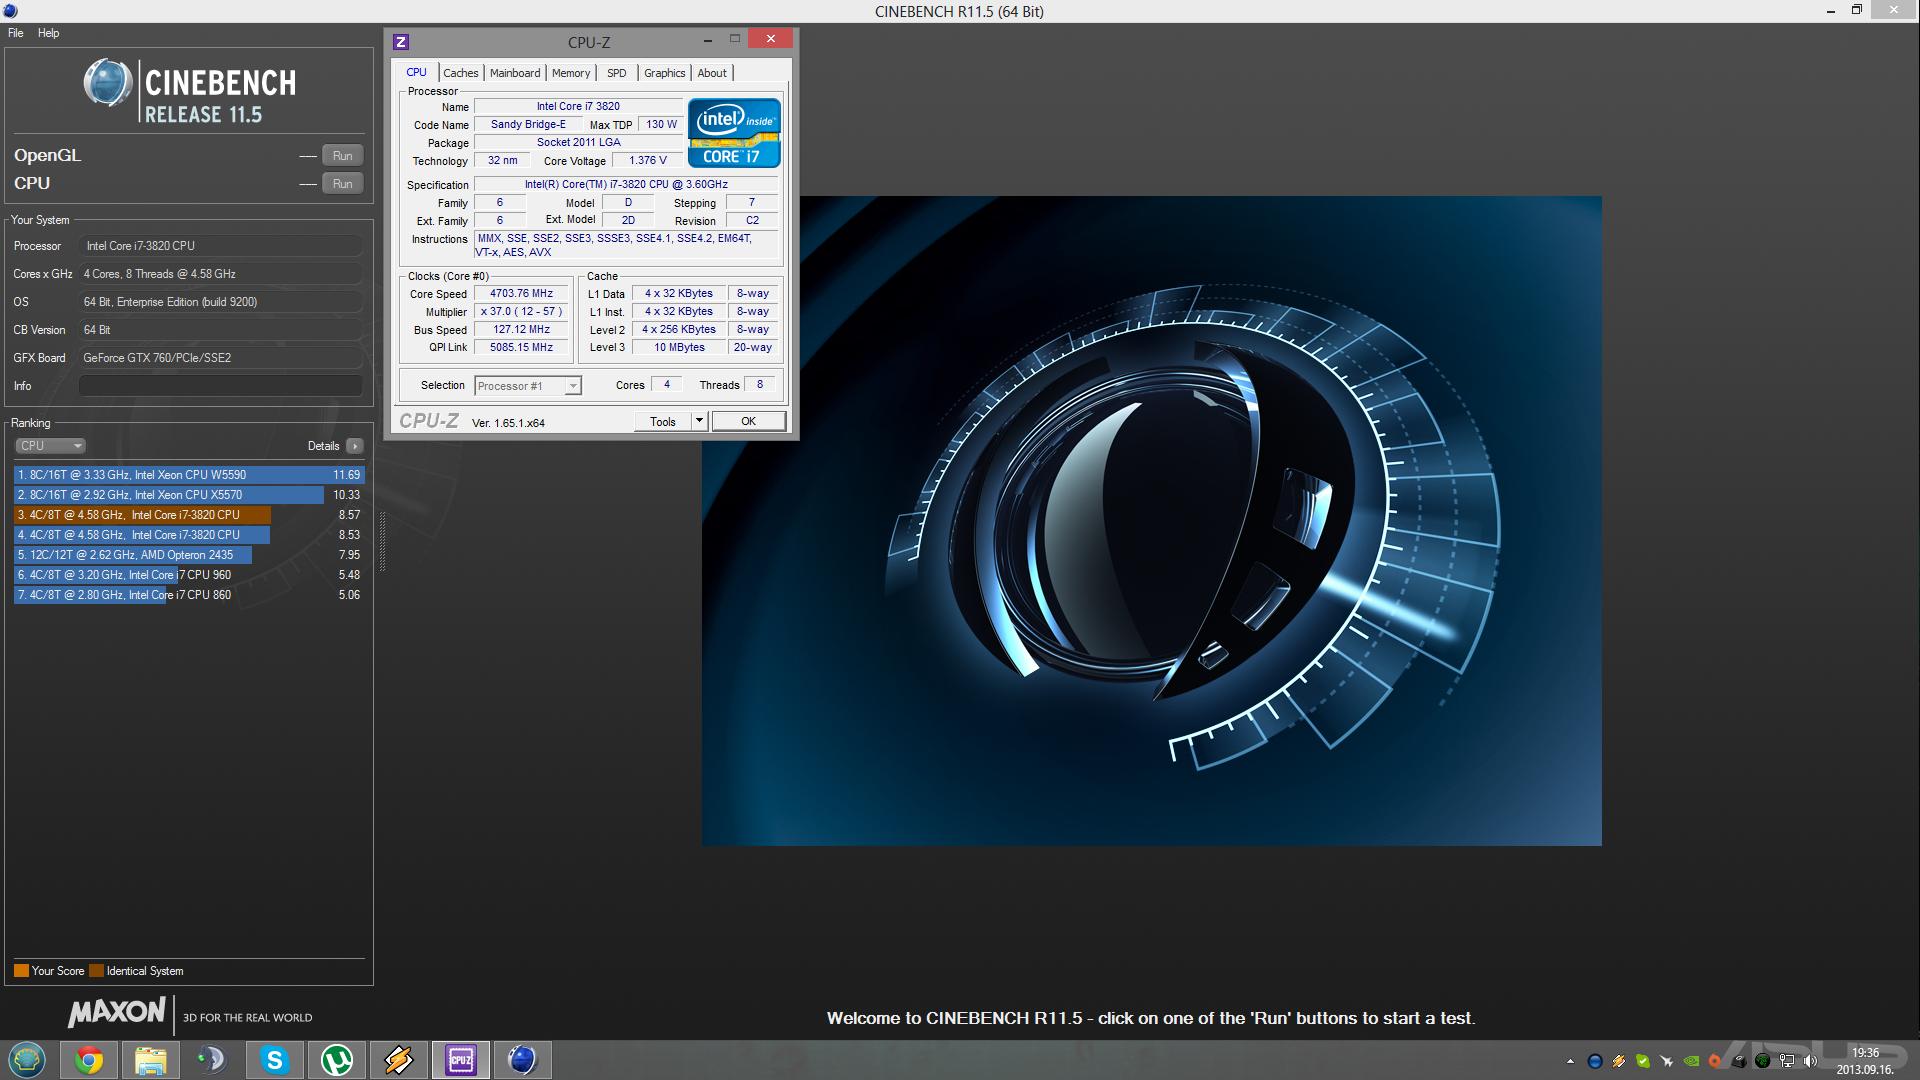Open the NVIDIA tray icon
Image resolution: width=1920 pixels, height=1080 pixels.
tap(1691, 1061)
